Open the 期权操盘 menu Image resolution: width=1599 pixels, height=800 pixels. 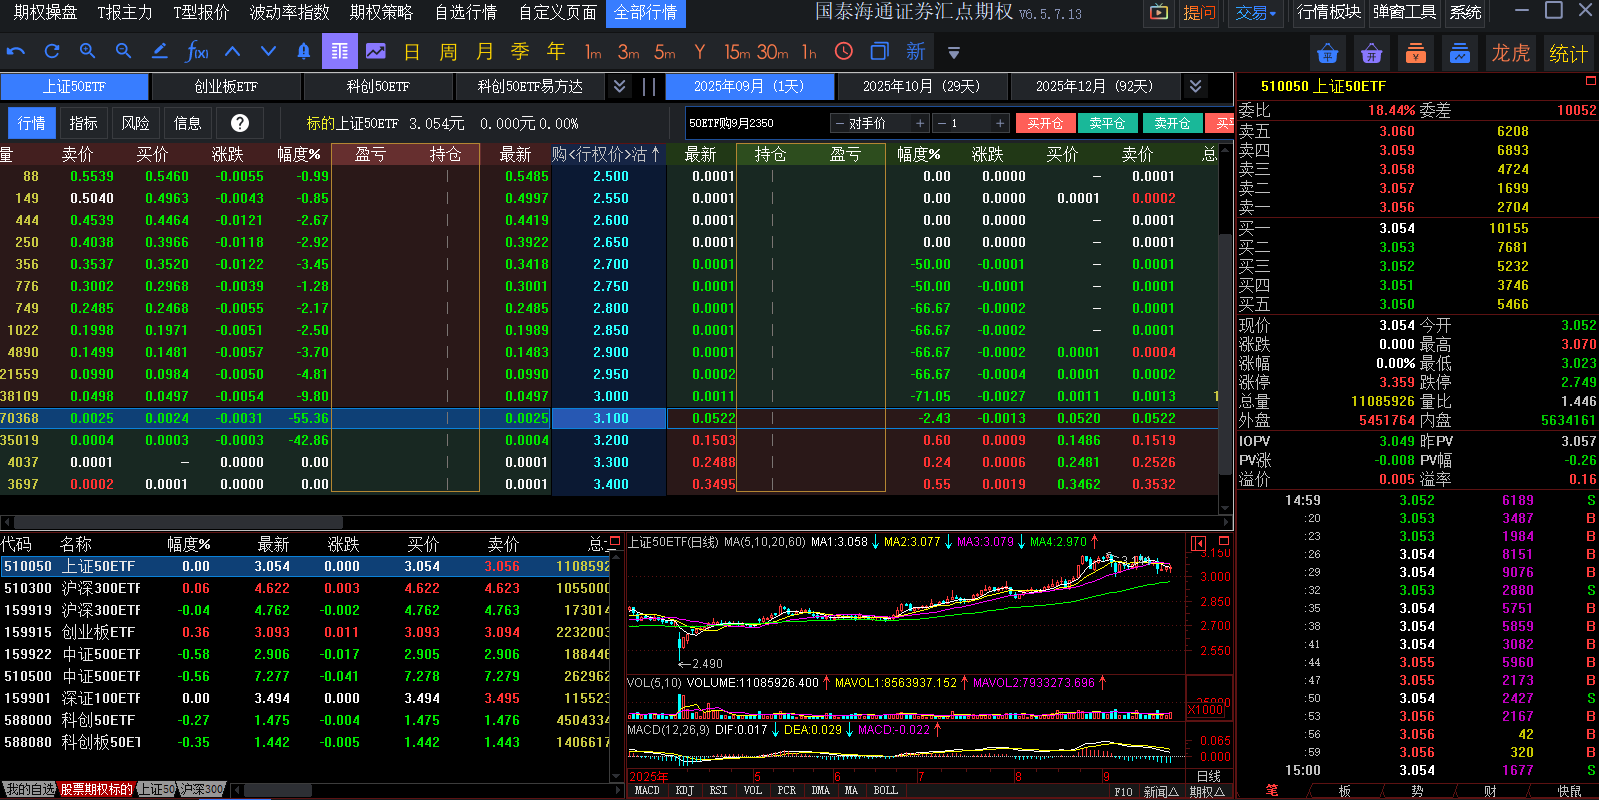(45, 12)
